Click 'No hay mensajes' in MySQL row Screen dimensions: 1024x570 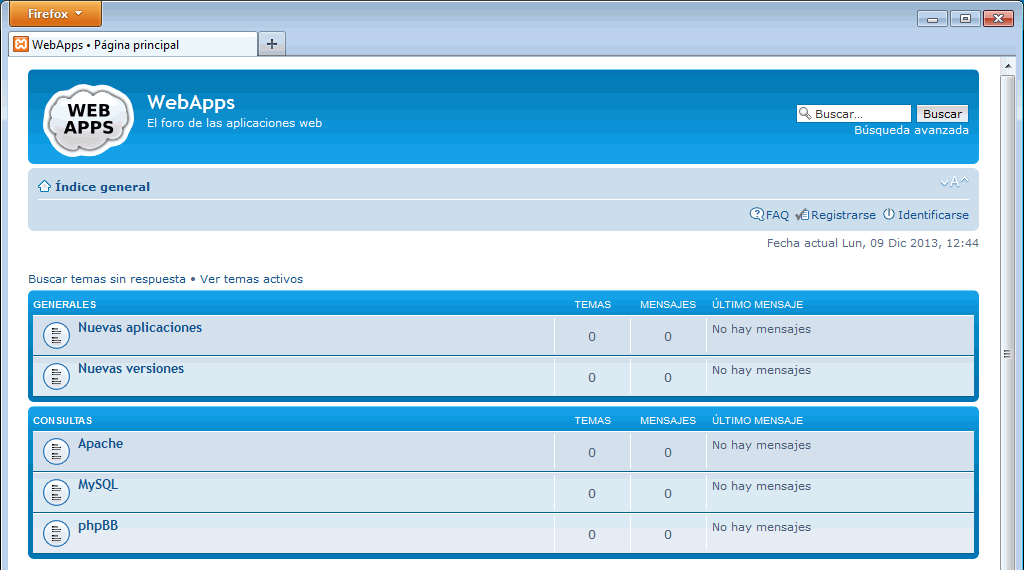click(x=761, y=486)
